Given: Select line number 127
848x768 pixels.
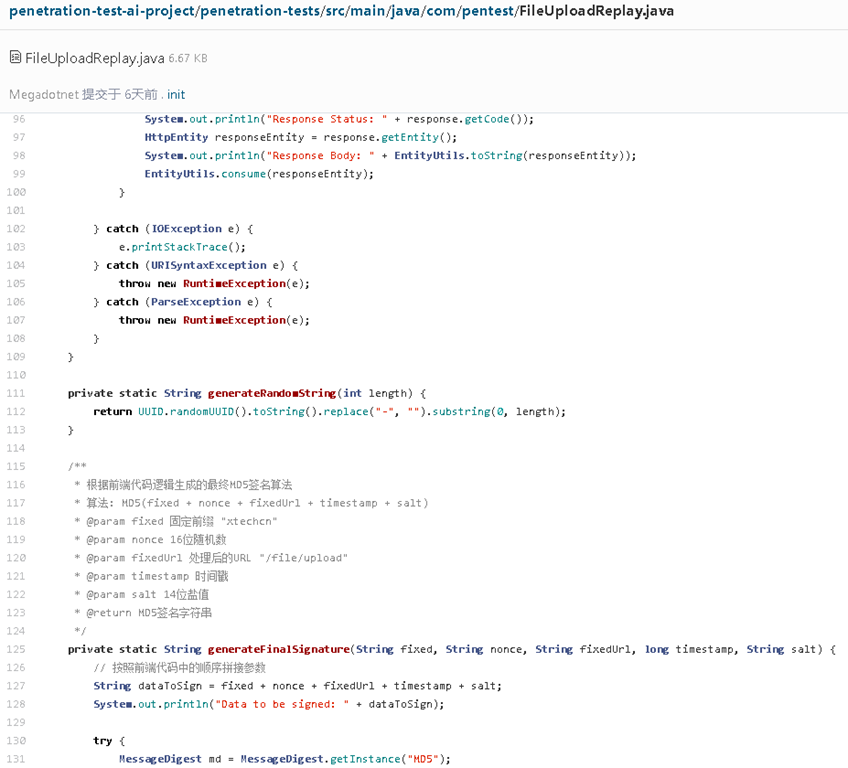Looking at the screenshot, I should pyautogui.click(x=16, y=686).
